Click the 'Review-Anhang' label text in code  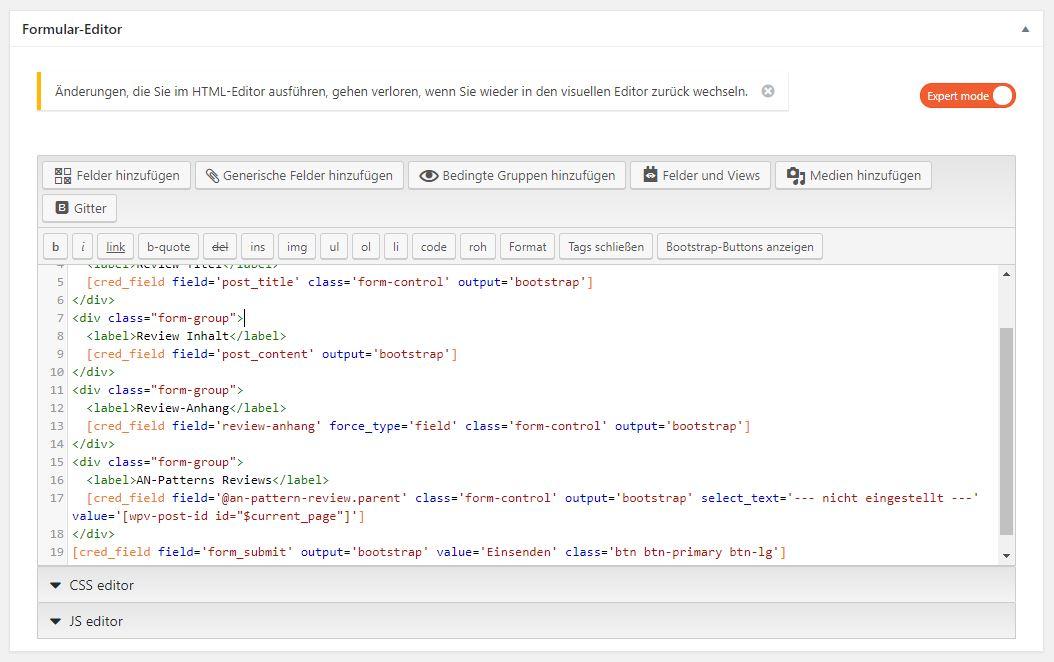(183, 408)
